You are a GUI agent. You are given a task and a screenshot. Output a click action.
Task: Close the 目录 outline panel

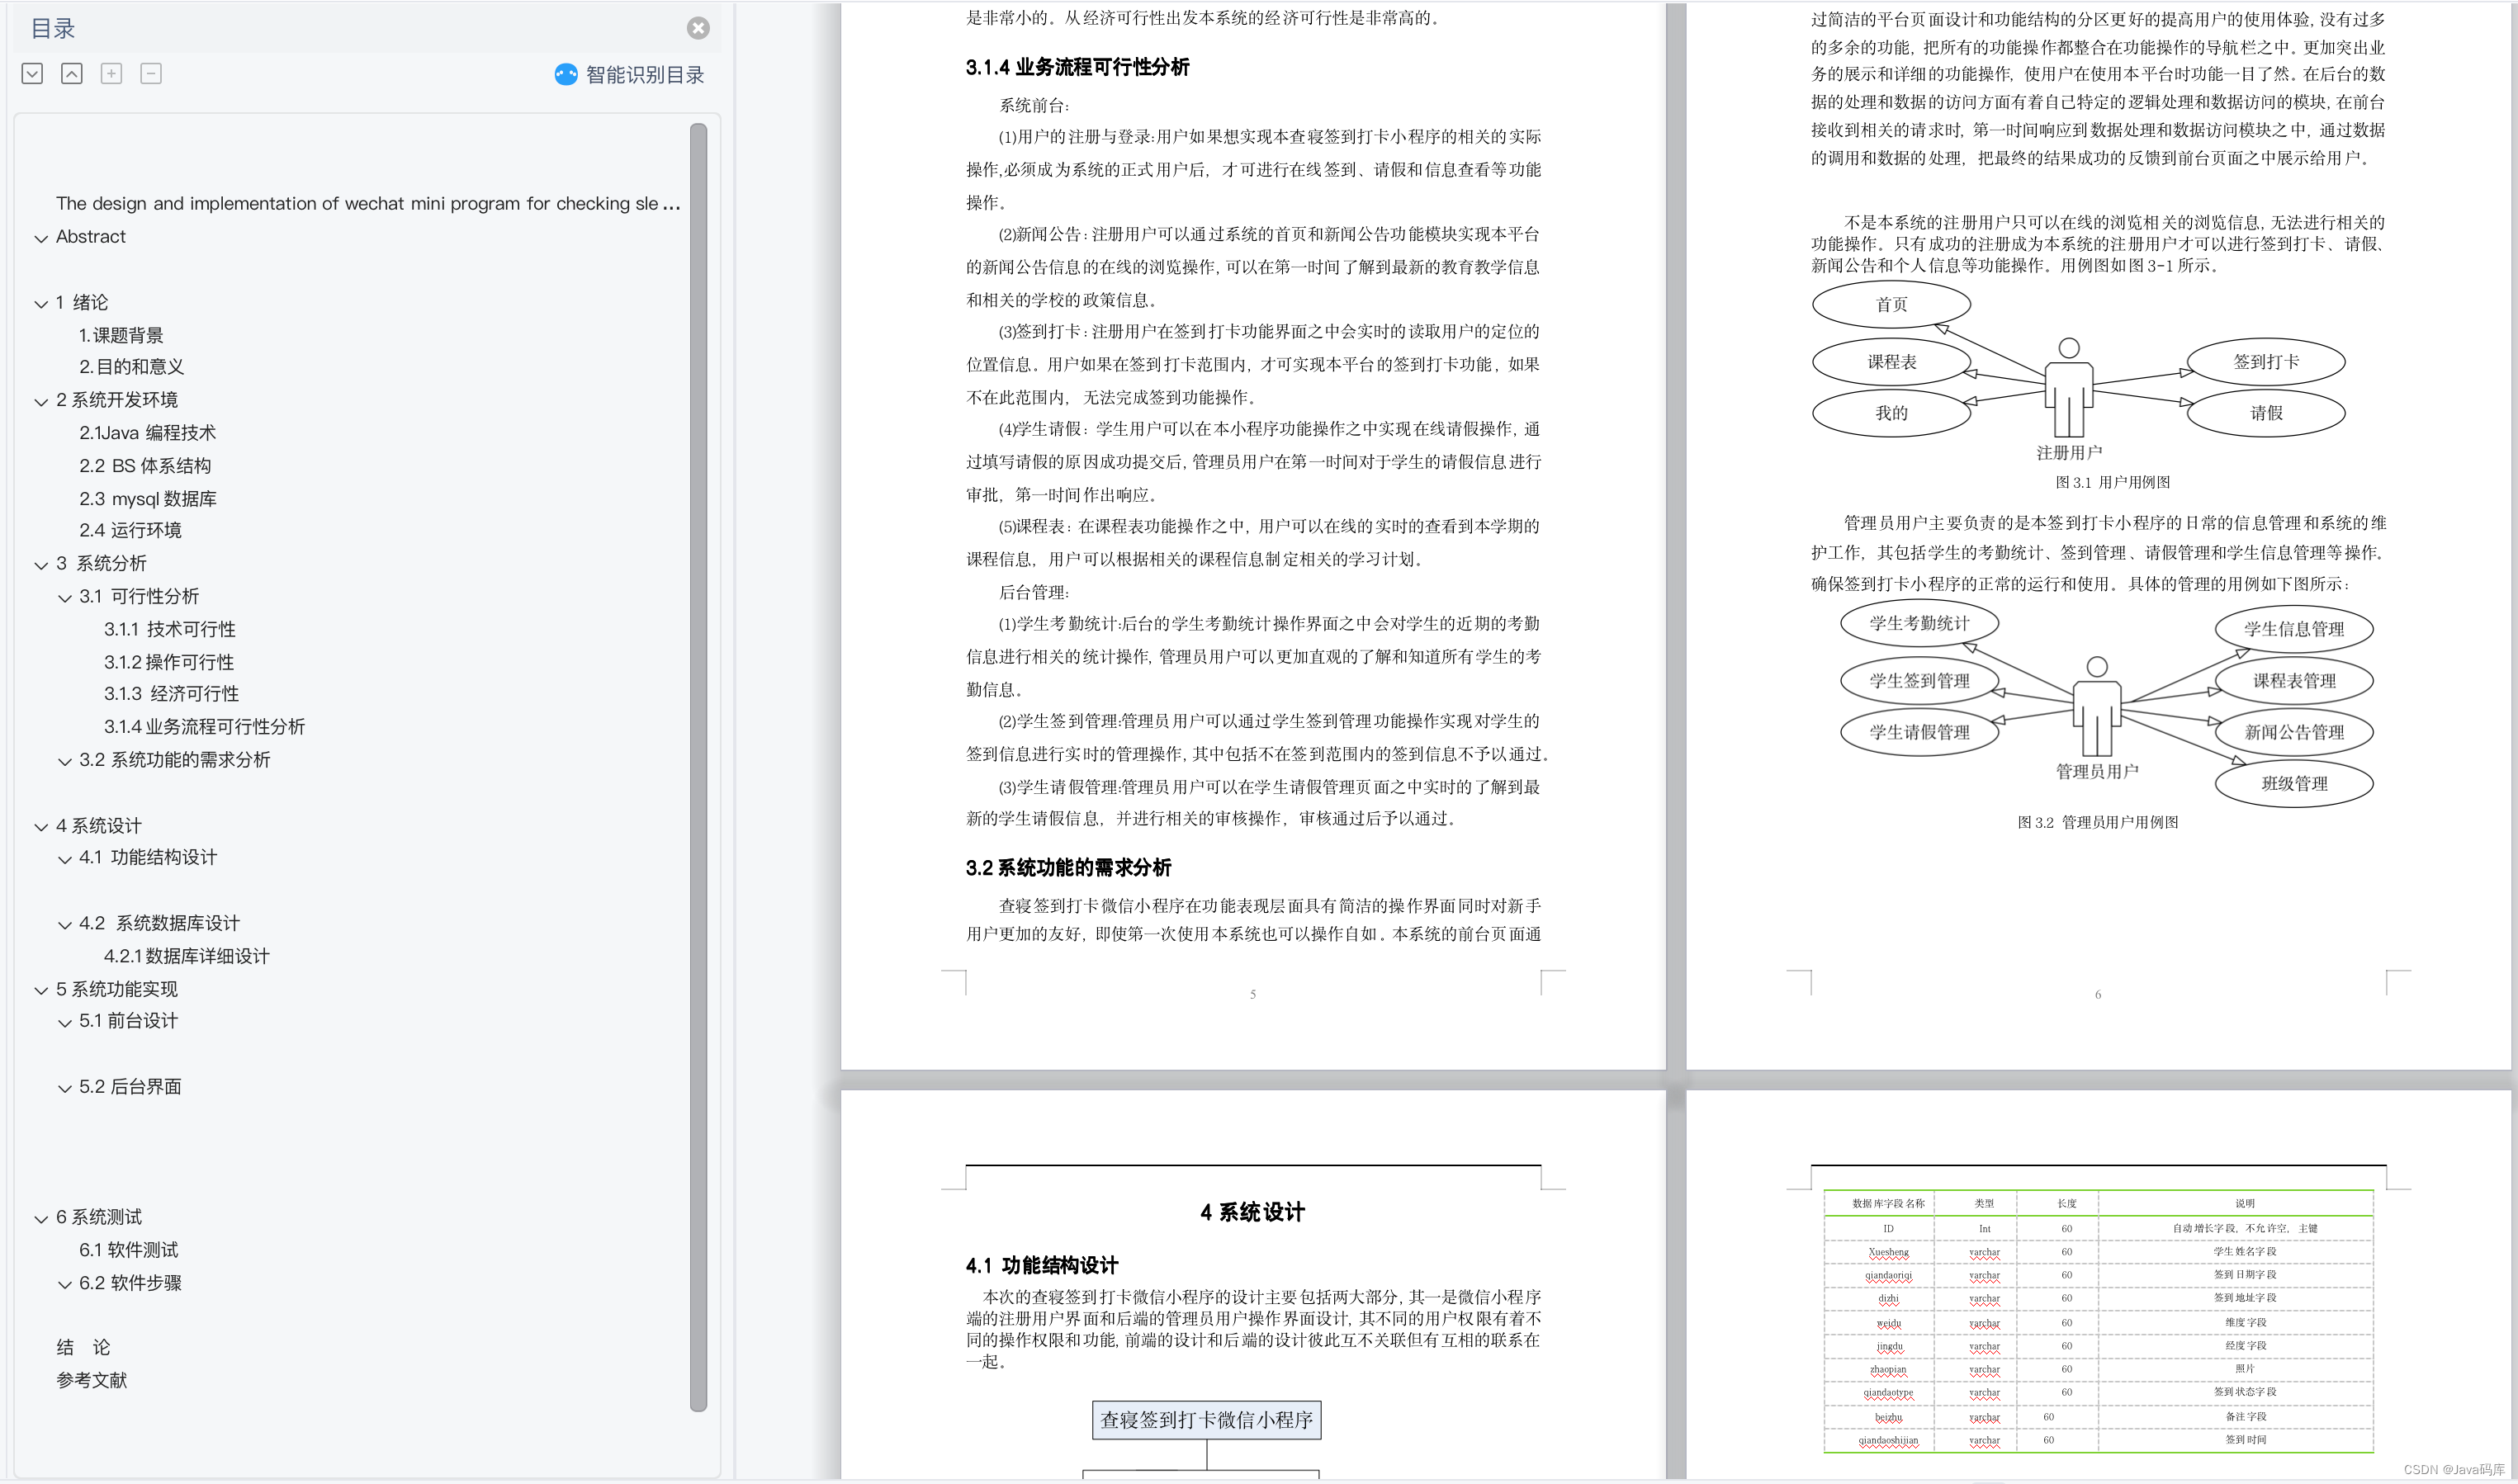point(698,28)
